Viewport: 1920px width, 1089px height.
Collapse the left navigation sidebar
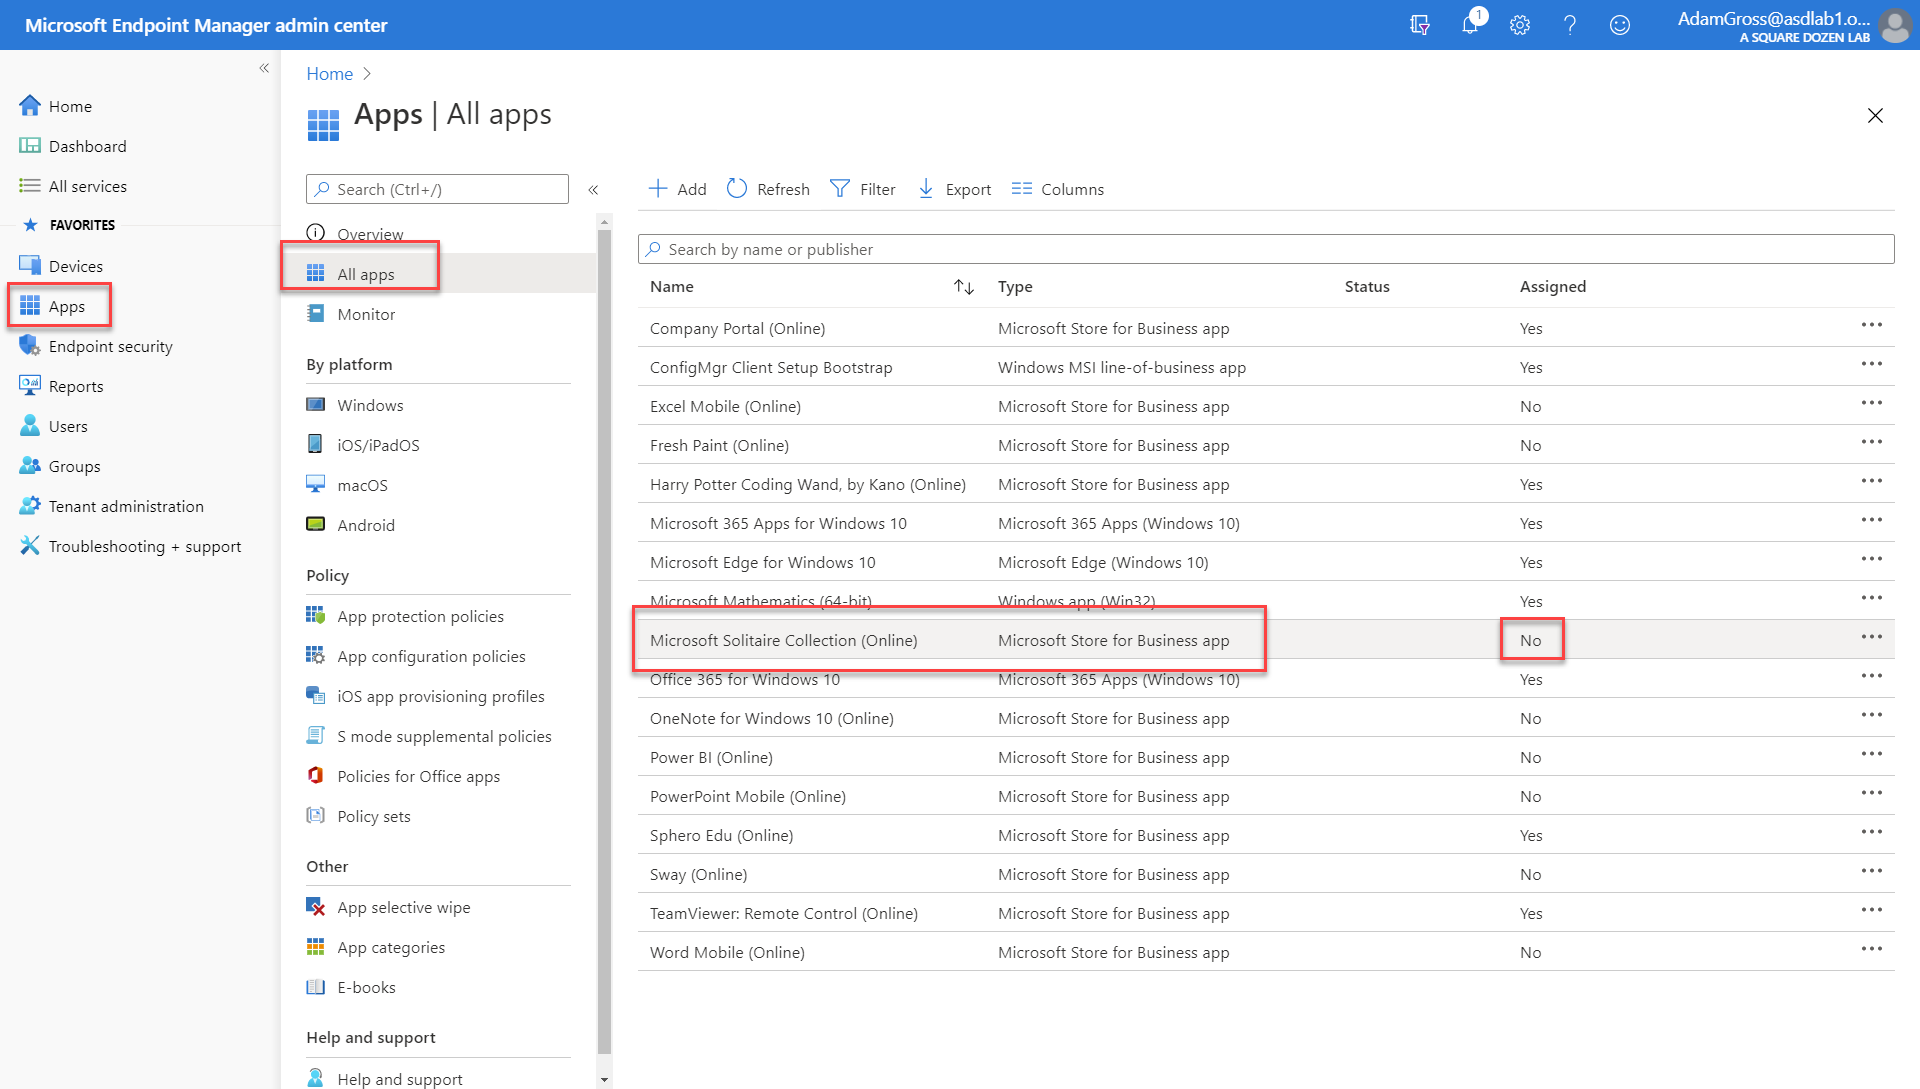[x=264, y=68]
